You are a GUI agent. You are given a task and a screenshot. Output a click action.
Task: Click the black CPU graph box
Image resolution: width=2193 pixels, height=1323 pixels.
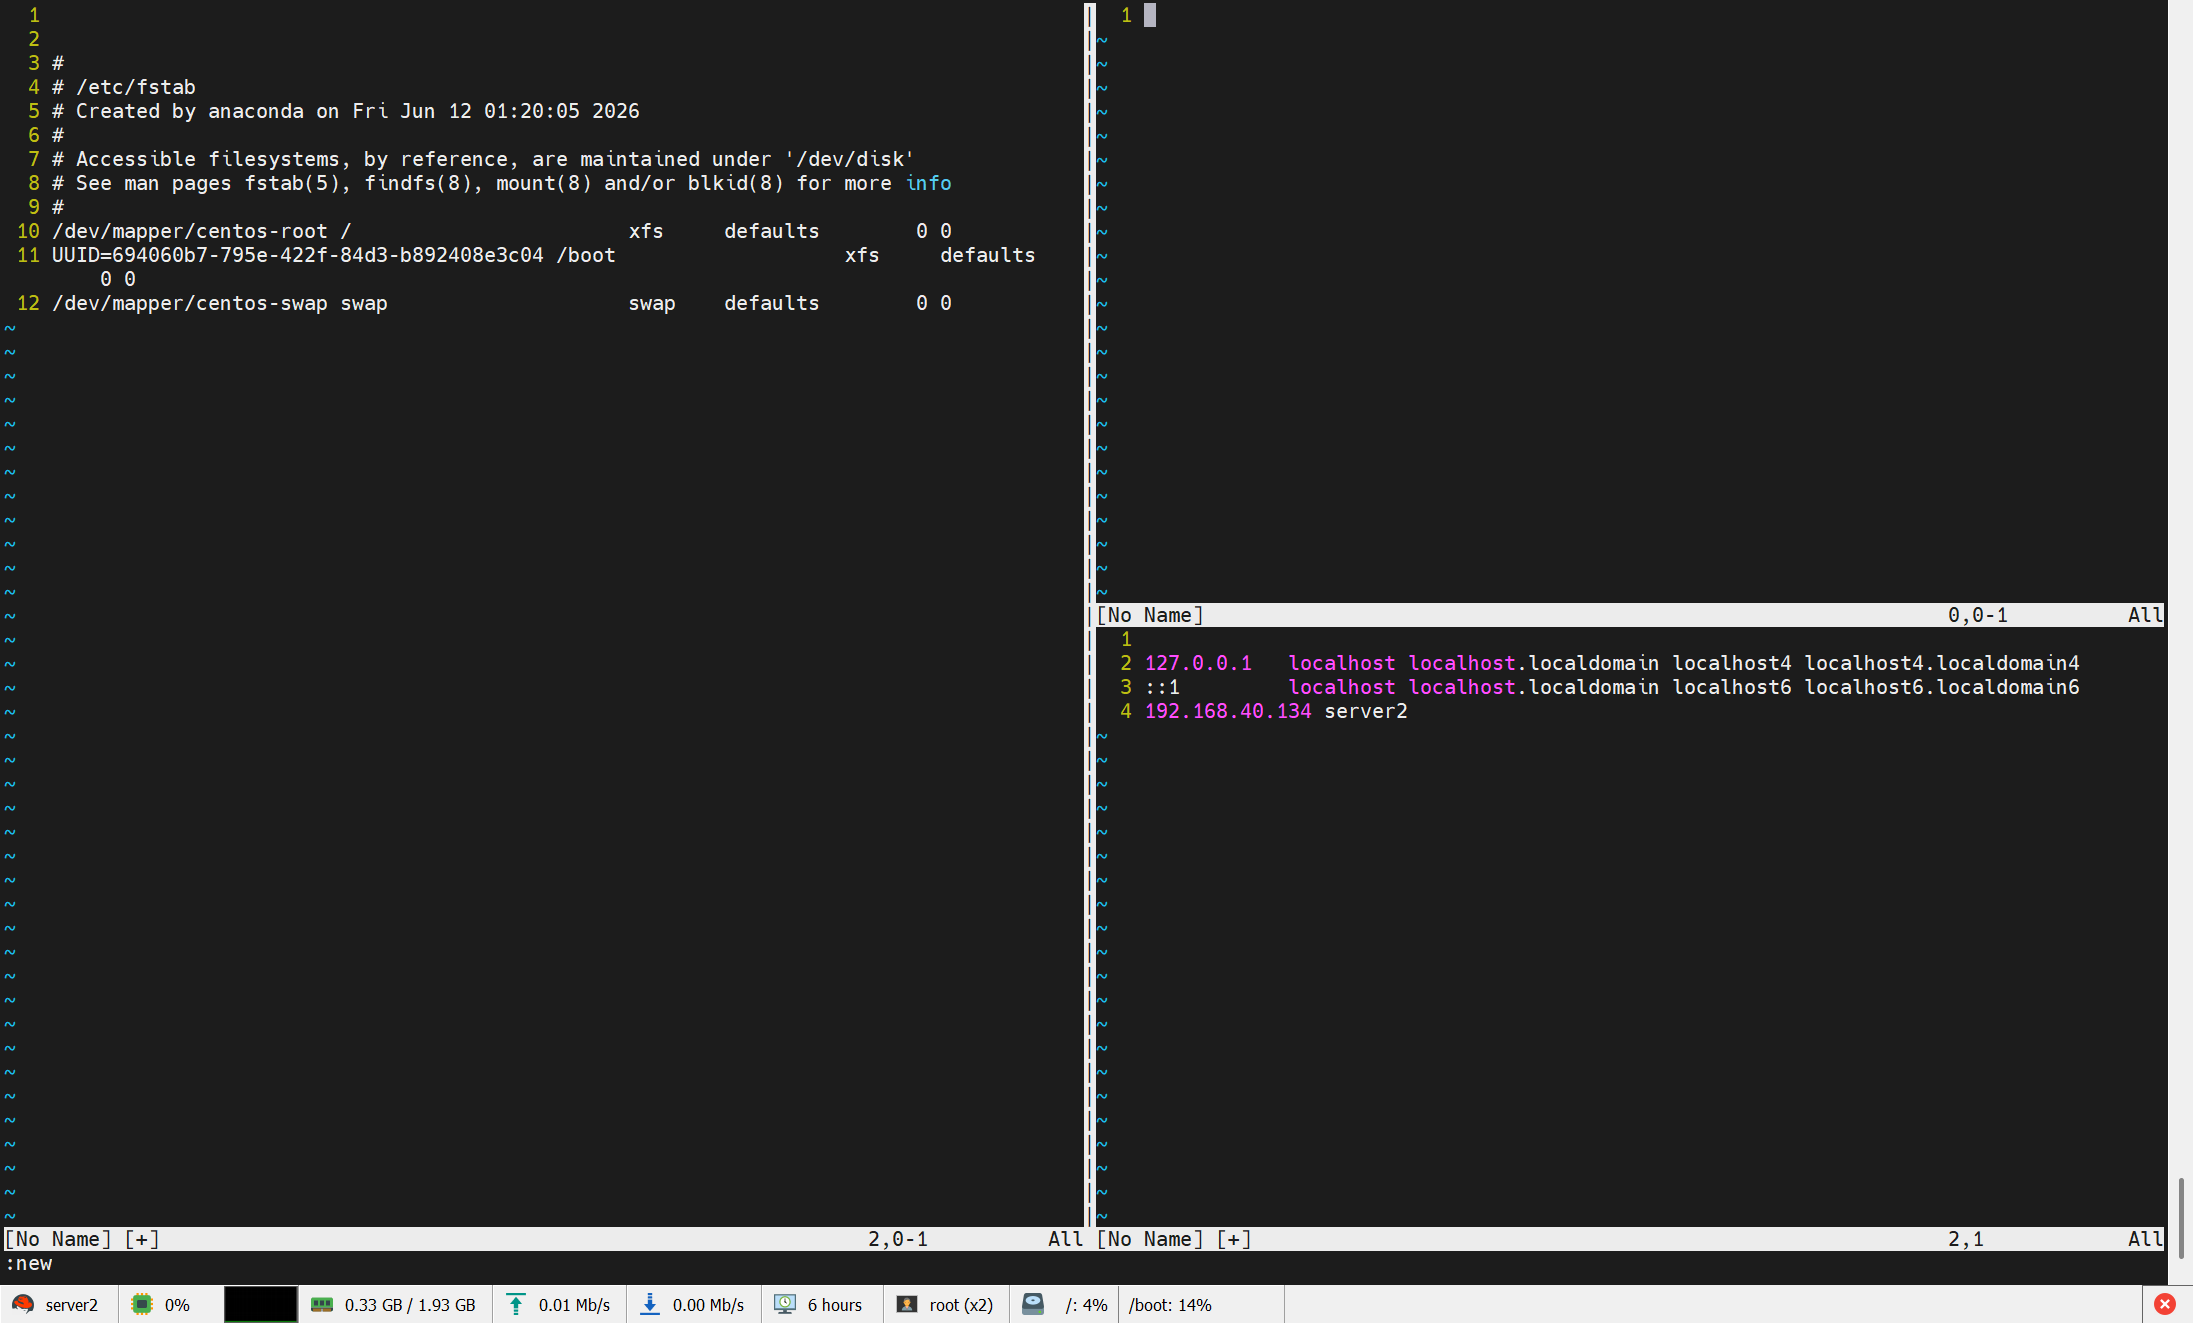pos(260,1304)
